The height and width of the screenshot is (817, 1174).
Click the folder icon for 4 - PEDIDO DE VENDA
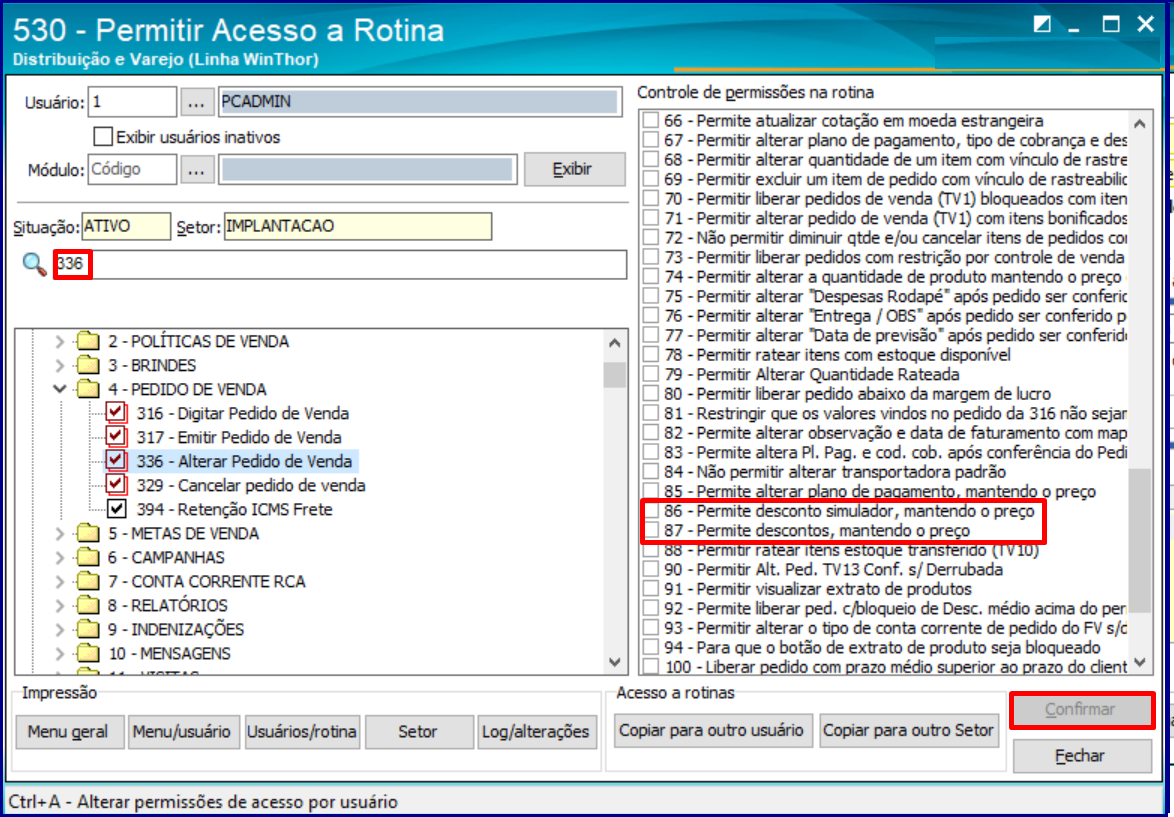[x=88, y=389]
